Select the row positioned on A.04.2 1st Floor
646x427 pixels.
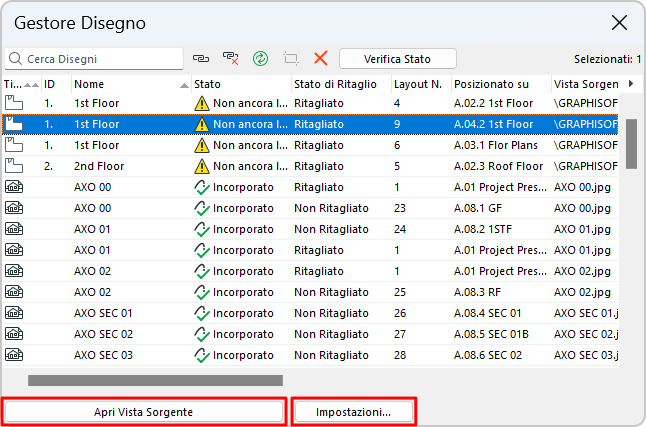(x=310, y=124)
